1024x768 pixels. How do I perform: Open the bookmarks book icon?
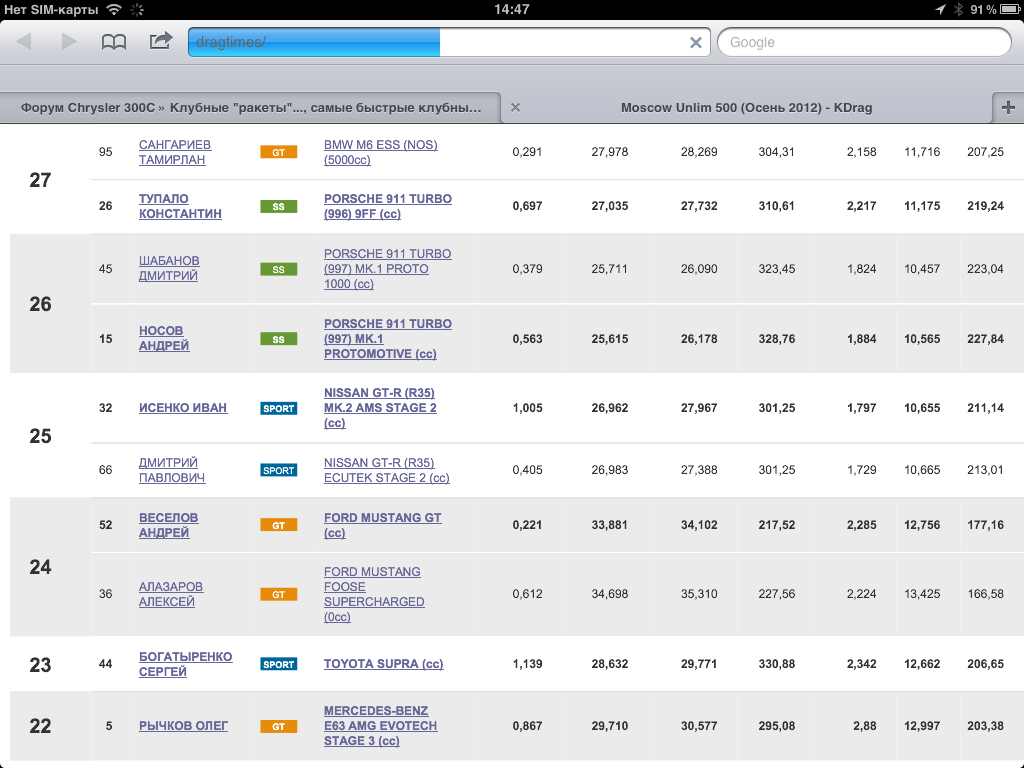[114, 42]
